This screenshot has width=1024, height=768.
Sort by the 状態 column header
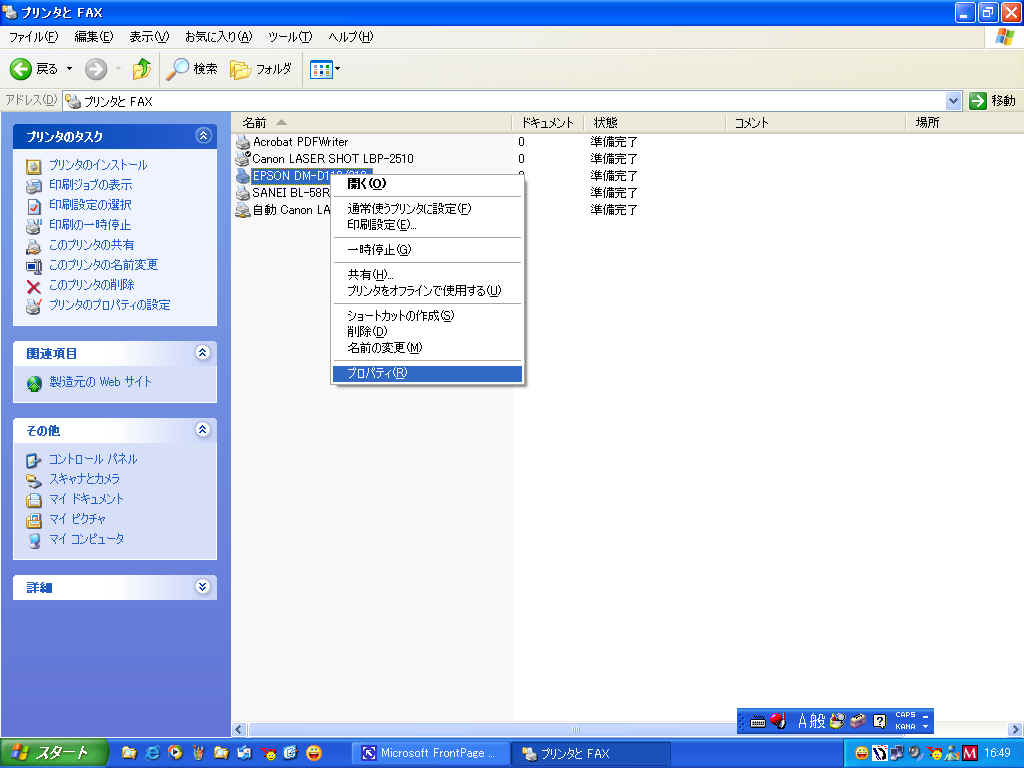point(654,123)
